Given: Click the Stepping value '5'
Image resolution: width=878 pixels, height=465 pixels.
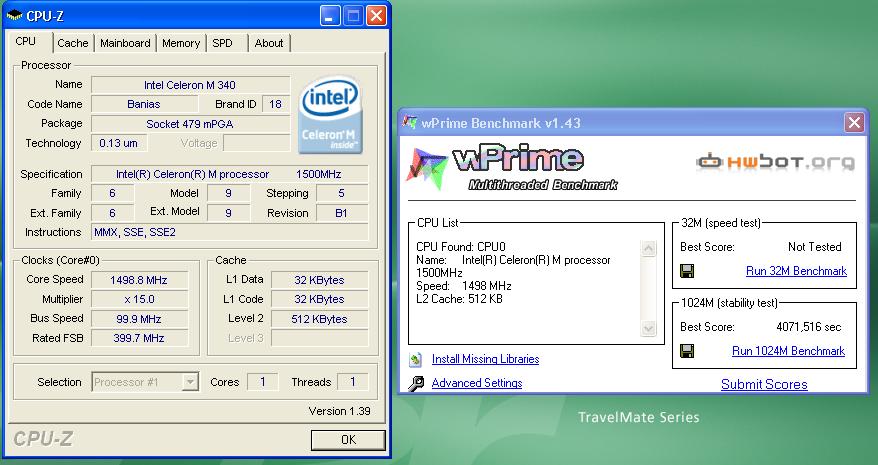Looking at the screenshot, I should coord(342,193).
